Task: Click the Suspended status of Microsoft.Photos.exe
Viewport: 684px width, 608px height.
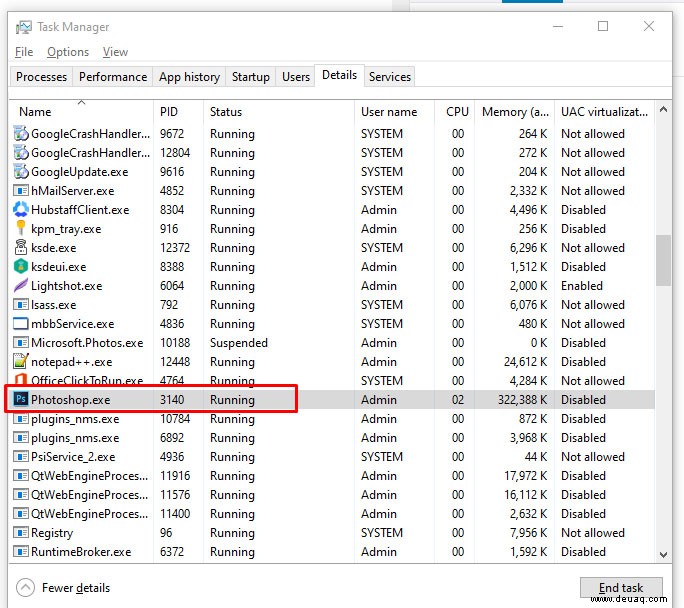Action: [239, 343]
